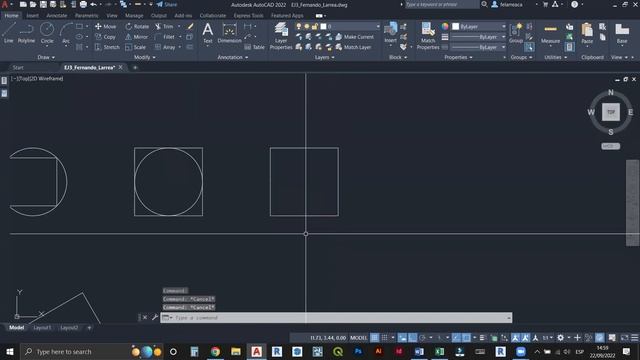
Task: Select the Arc tool
Action: (66, 33)
